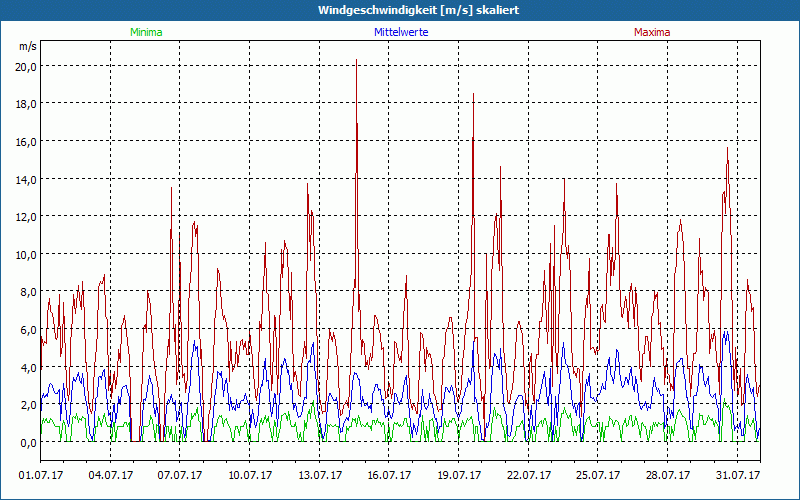Viewport: 800px width, 500px height.
Task: Click the 10.07.17 date label
Action: click(x=250, y=476)
